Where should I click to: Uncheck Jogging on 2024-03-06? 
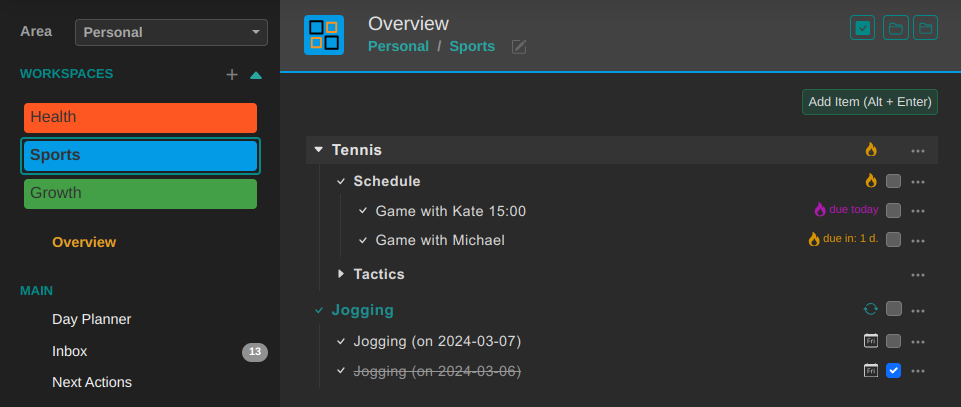[894, 370]
